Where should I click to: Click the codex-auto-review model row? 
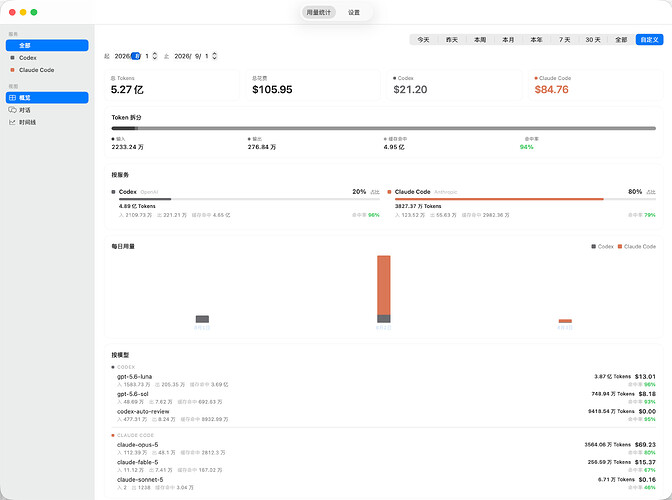[384, 415]
